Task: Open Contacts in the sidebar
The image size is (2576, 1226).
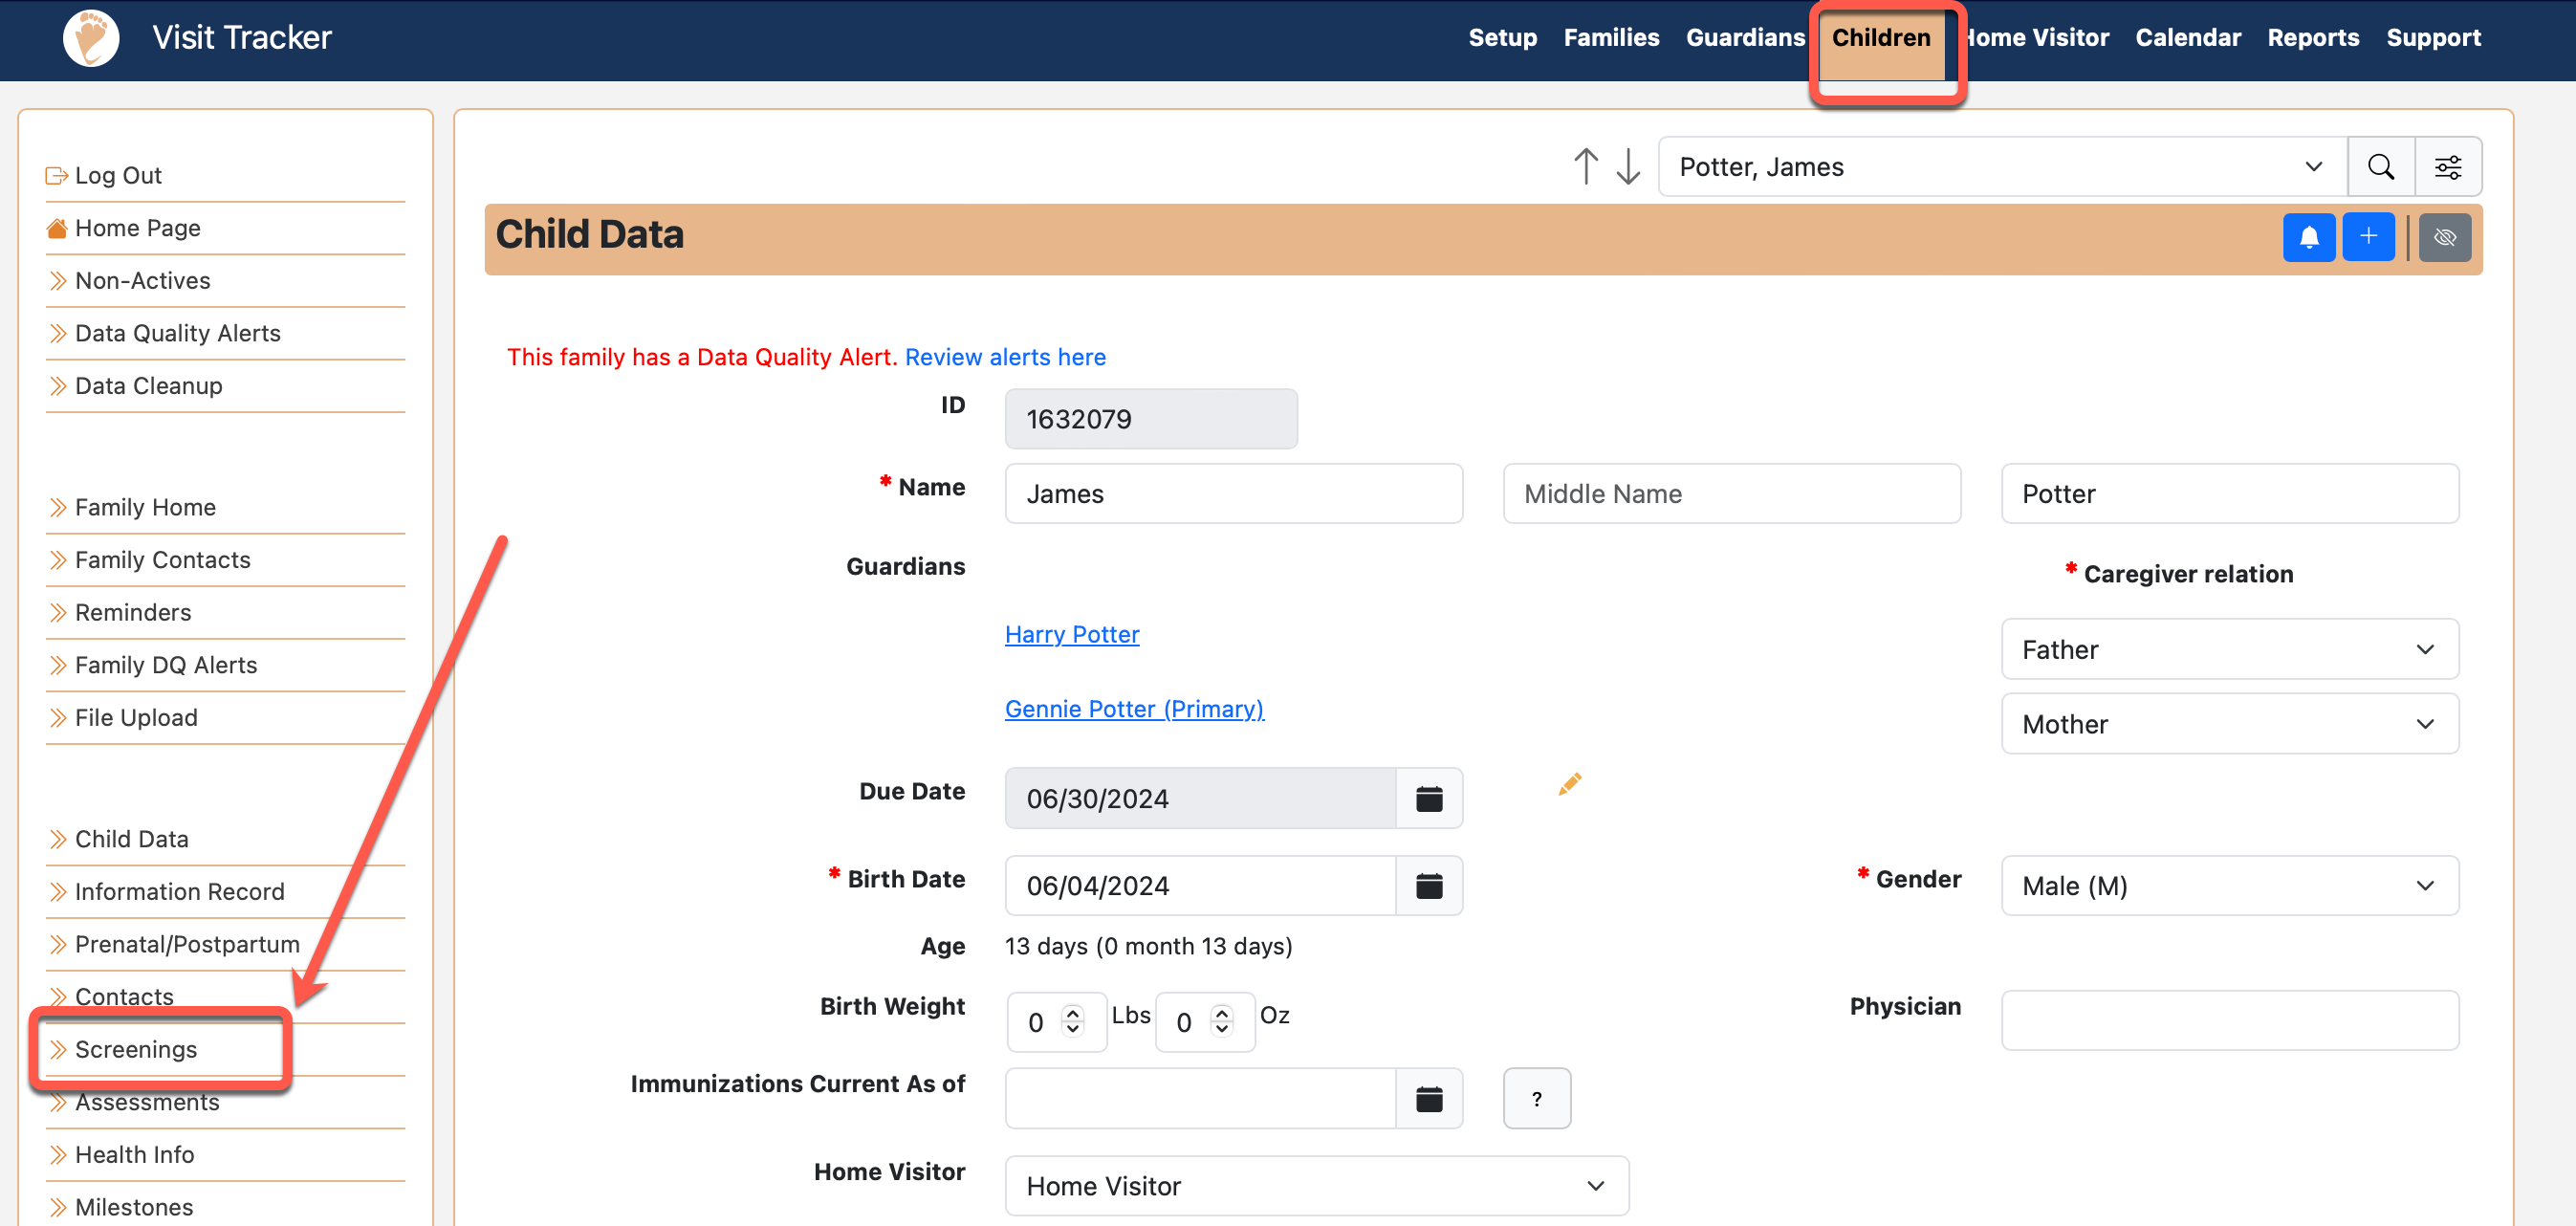Action: click(124, 996)
